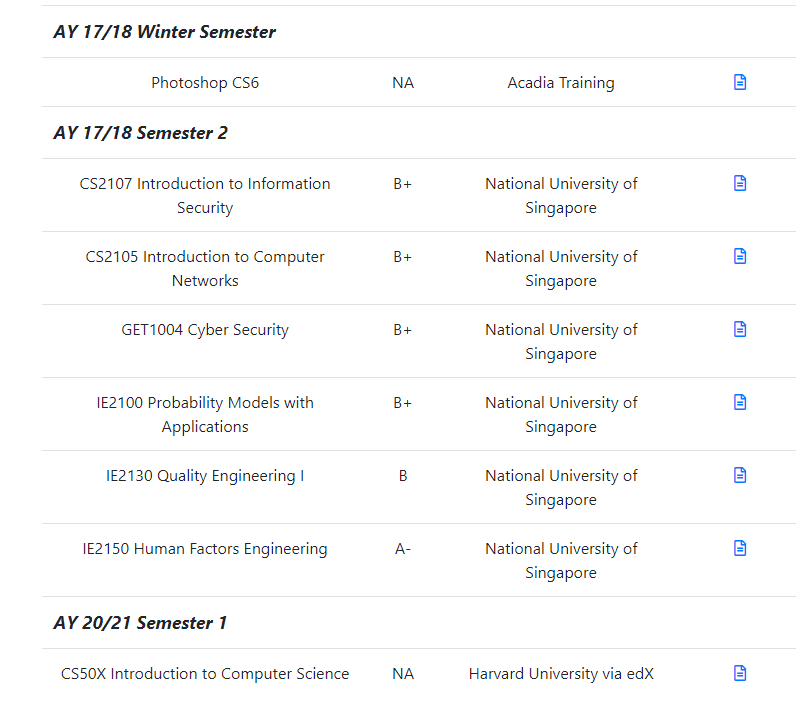Click the NA grade for Photoshop CS6

point(403,83)
